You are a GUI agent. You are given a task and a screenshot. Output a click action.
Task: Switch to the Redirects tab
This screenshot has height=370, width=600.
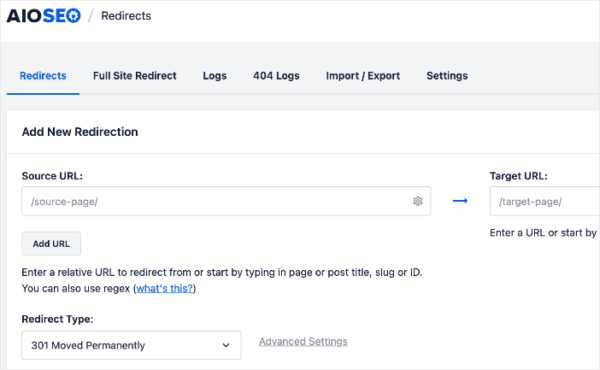43,76
